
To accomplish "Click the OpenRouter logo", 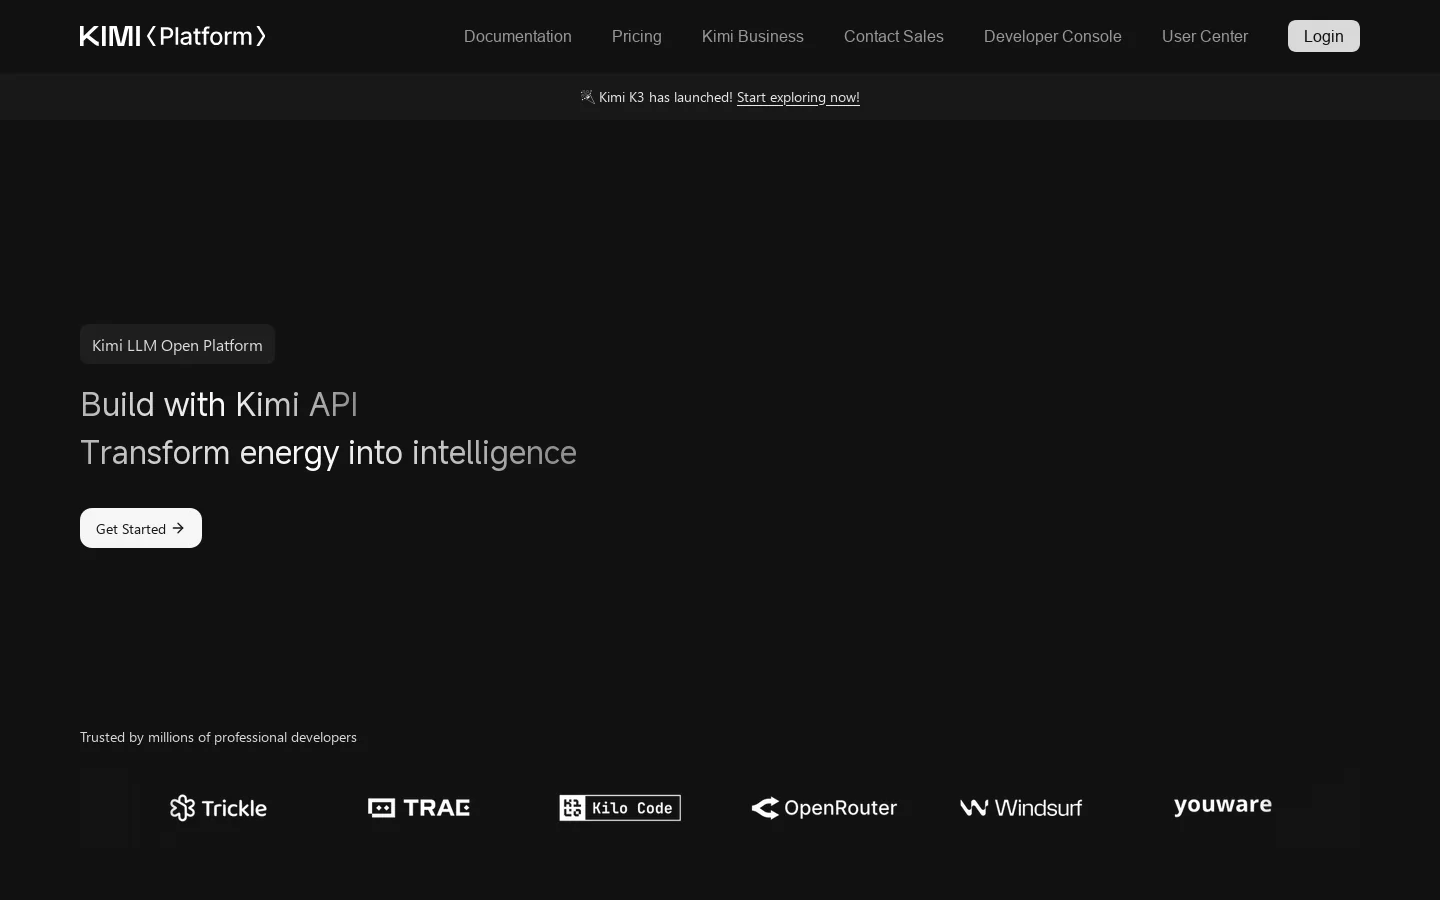I will click(824, 808).
